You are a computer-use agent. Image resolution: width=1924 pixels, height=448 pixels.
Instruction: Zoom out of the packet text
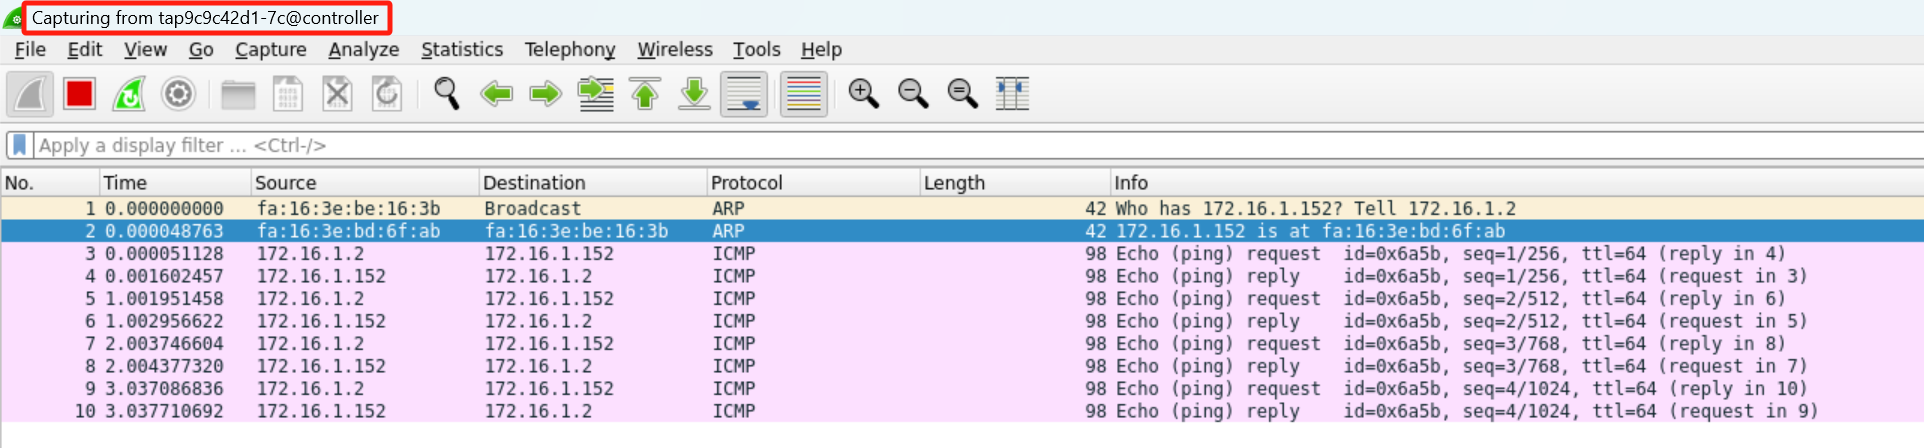click(913, 94)
